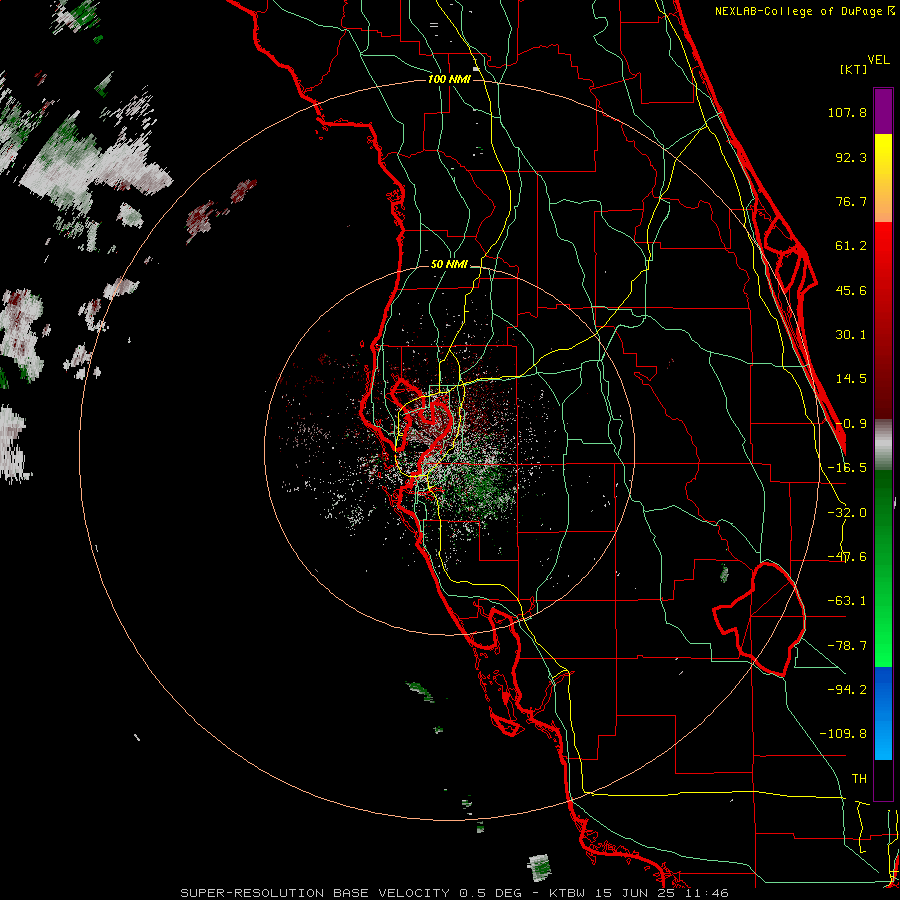
Task: Select the -94.2 velocity scale value
Action: [x=847, y=690]
